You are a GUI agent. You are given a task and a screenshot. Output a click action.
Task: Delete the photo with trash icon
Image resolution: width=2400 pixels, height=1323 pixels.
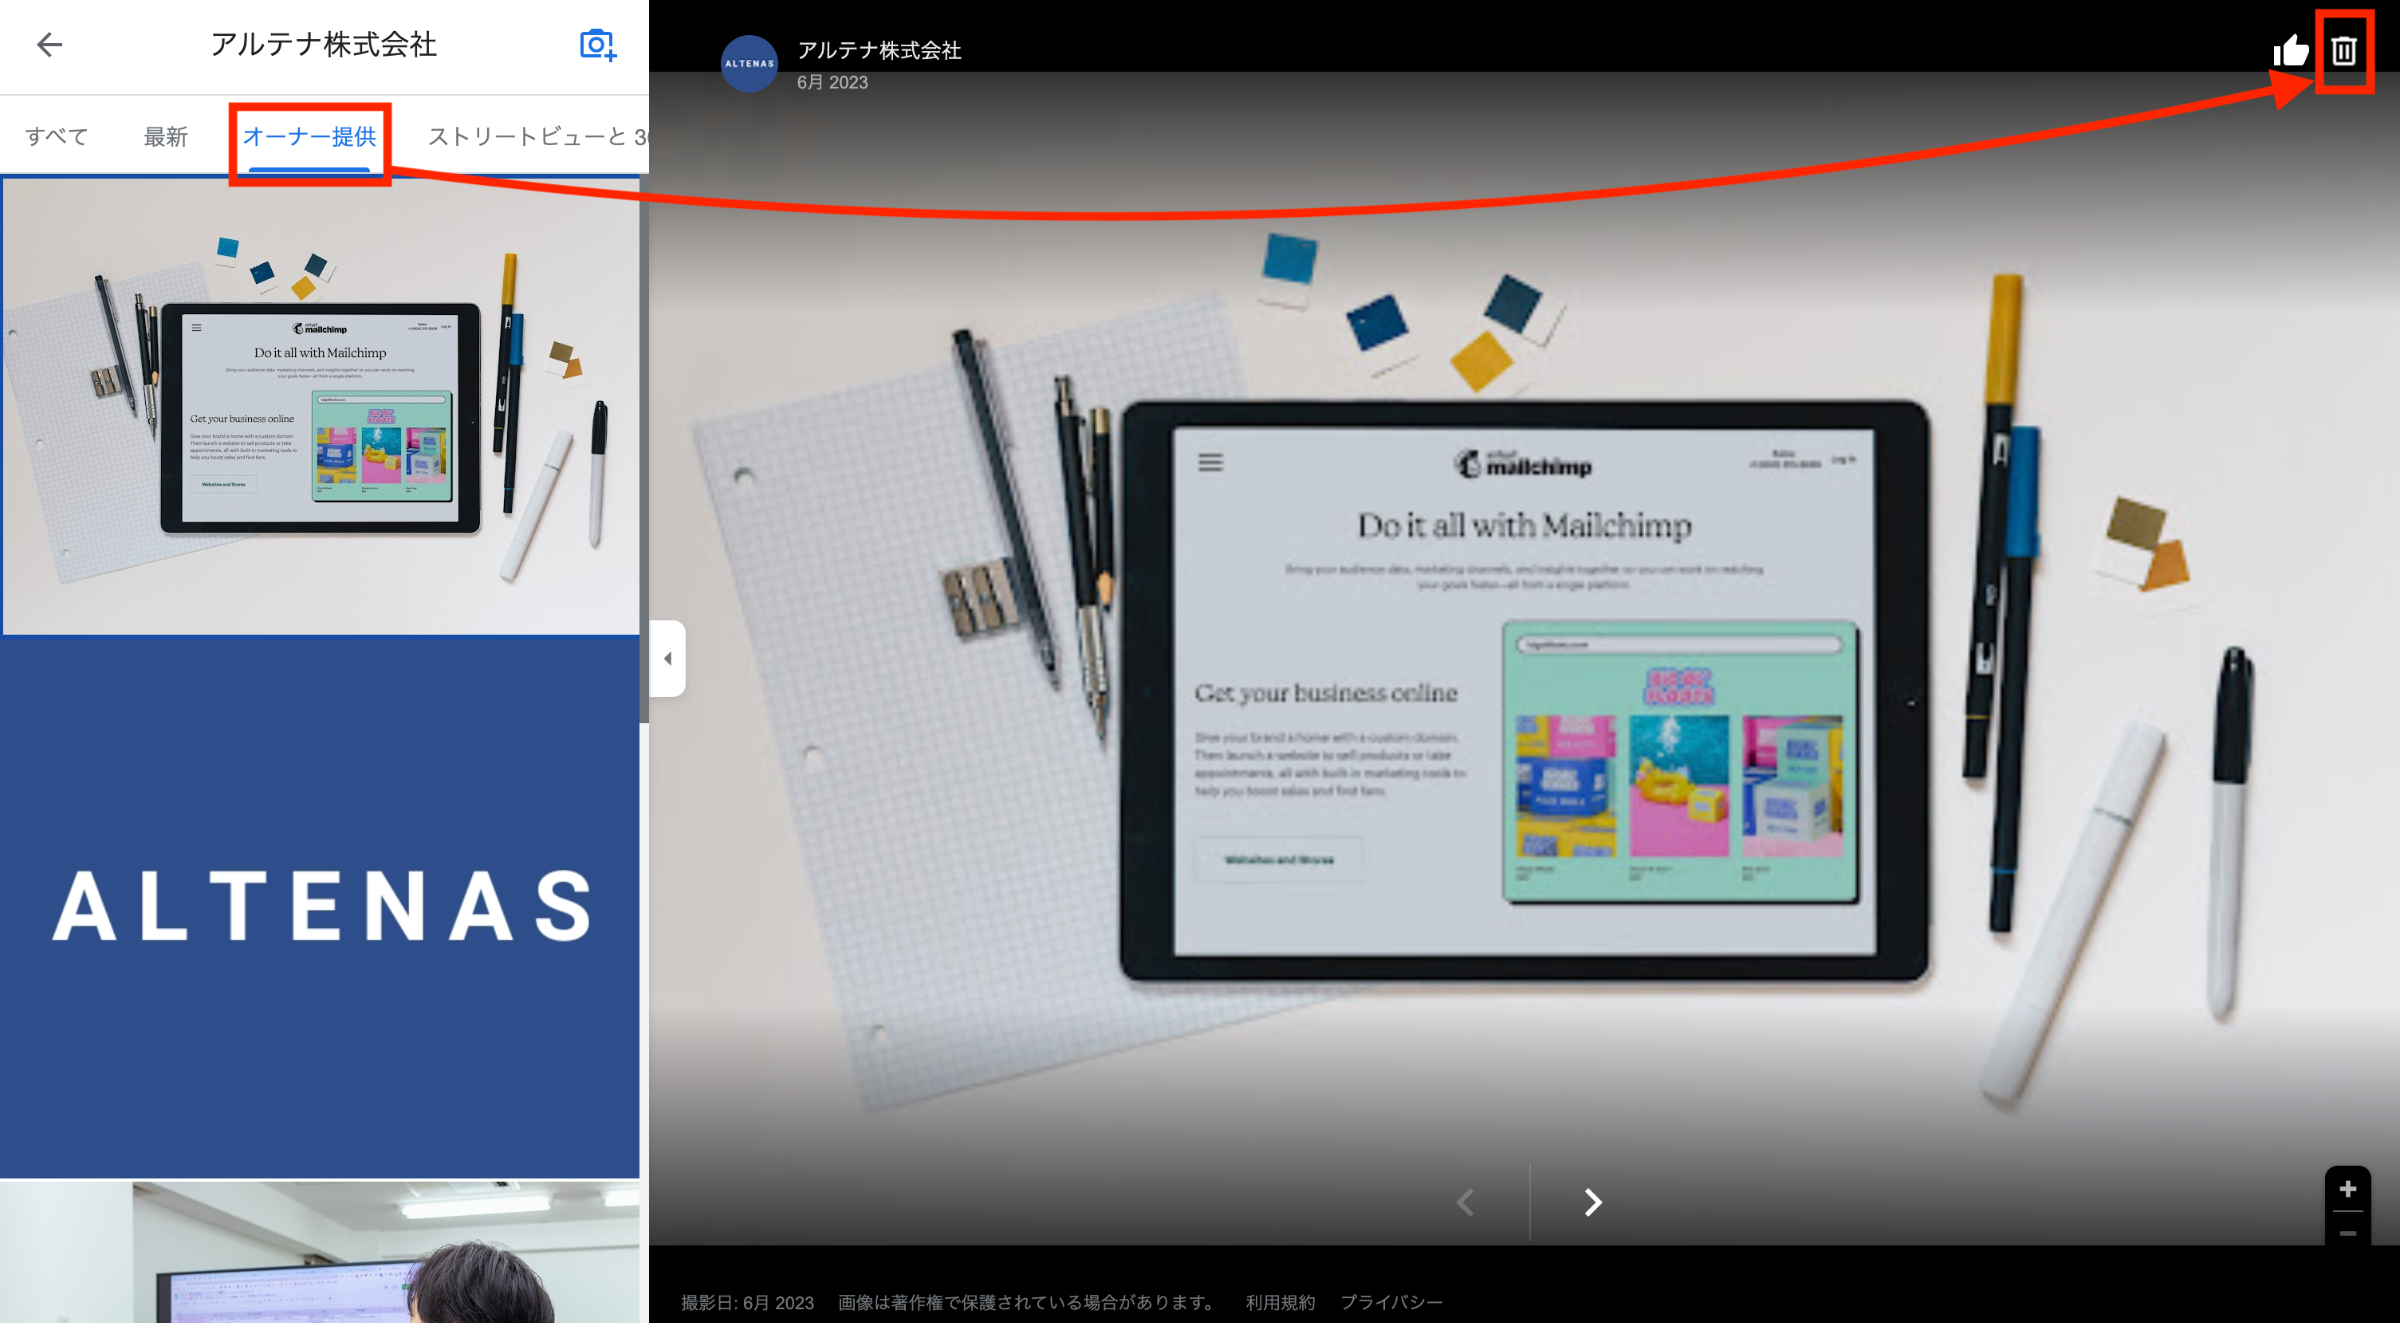tap(2344, 51)
